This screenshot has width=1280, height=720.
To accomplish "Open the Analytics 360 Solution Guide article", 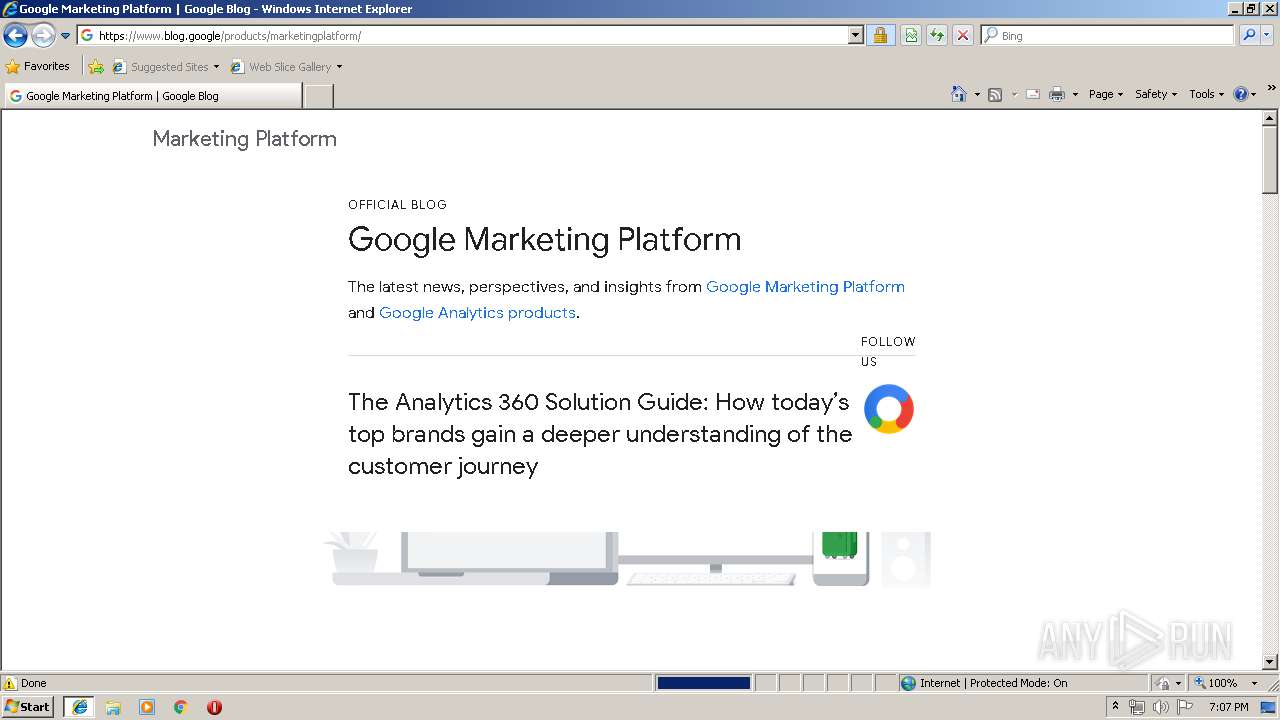I will [600, 434].
